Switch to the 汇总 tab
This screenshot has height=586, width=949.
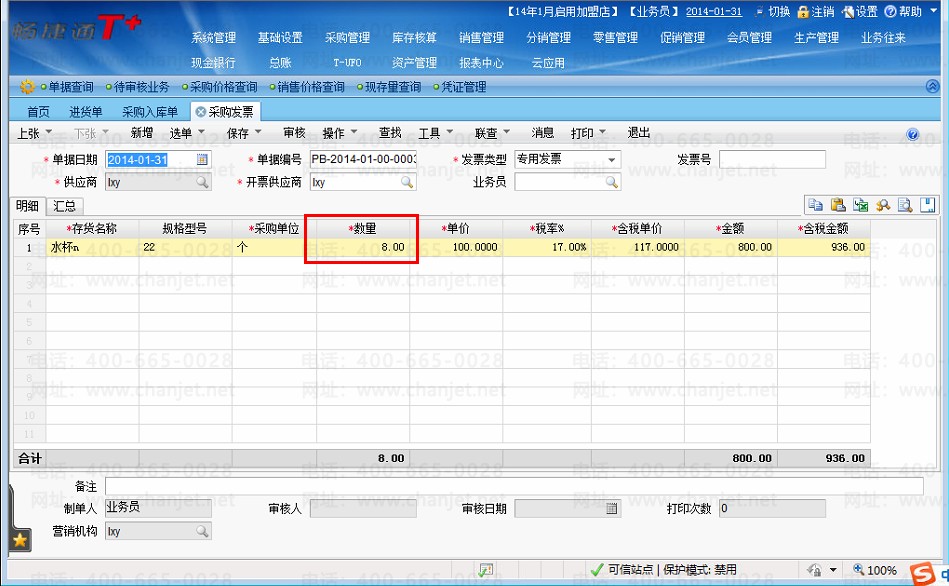[64, 206]
